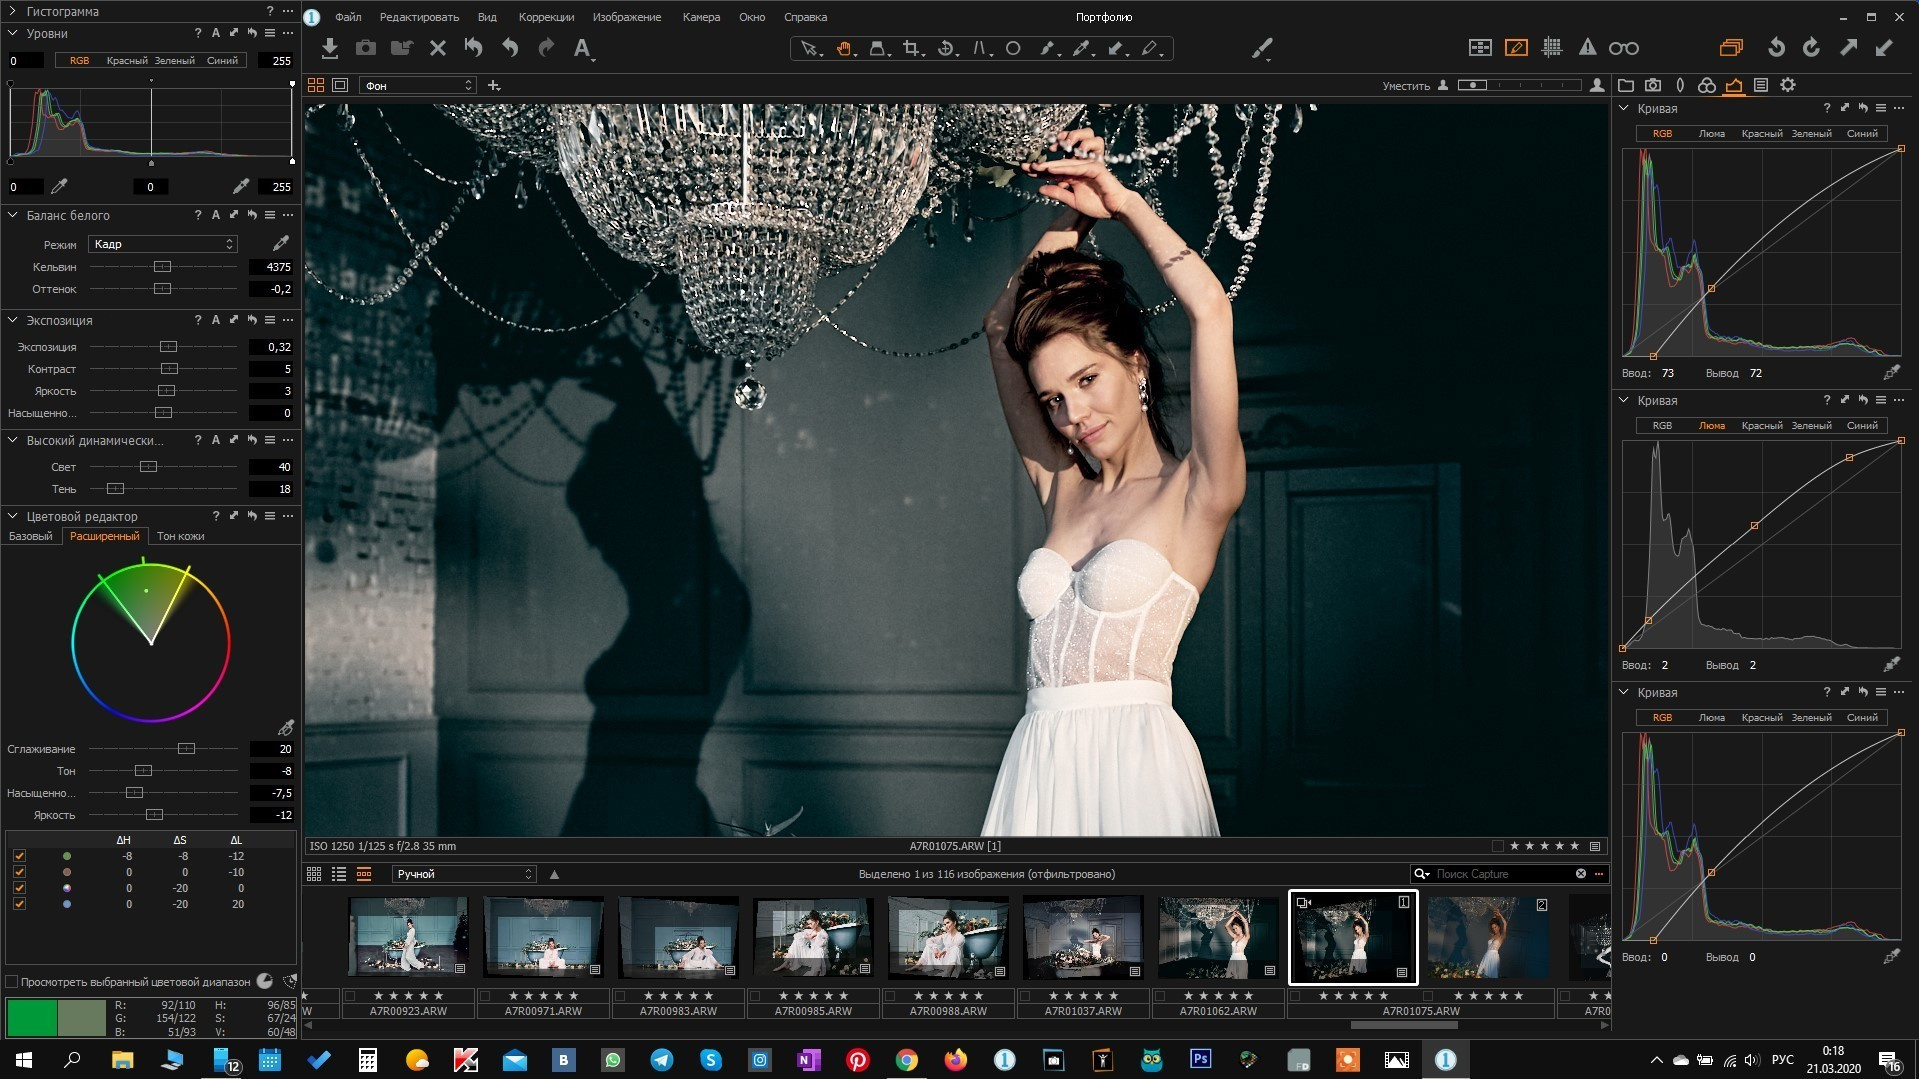Toggle the exposure warning triangle icon
Image resolution: width=1919 pixels, height=1079 pixels.
1587,48
